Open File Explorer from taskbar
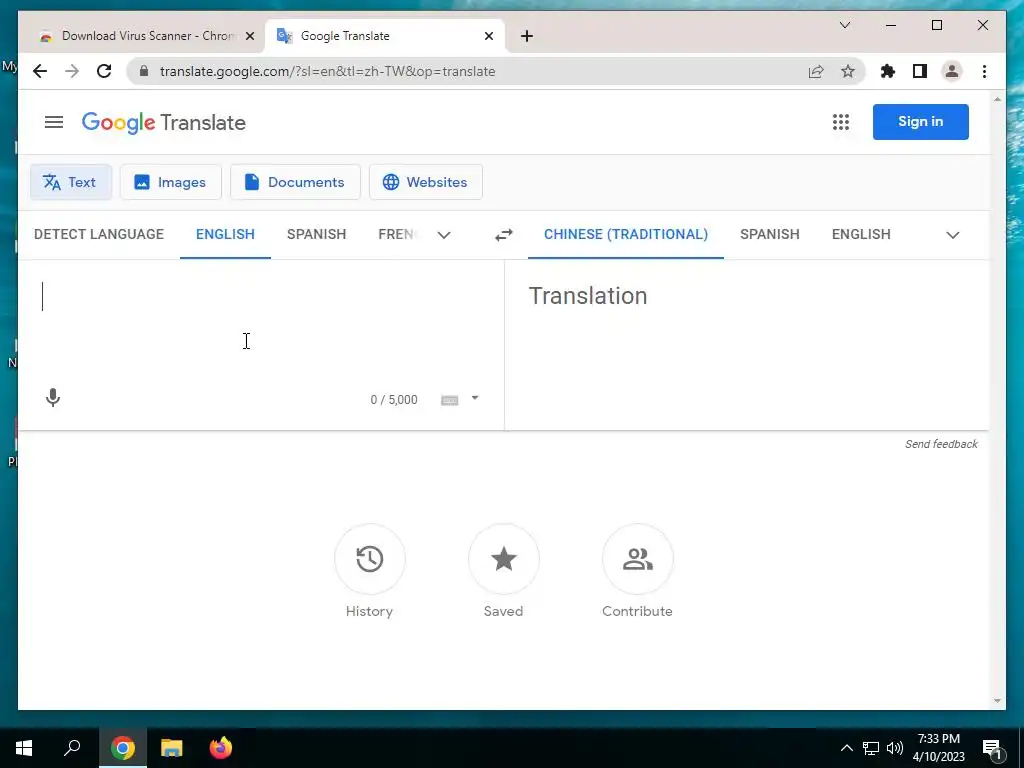The height and width of the screenshot is (768, 1024). 172,748
